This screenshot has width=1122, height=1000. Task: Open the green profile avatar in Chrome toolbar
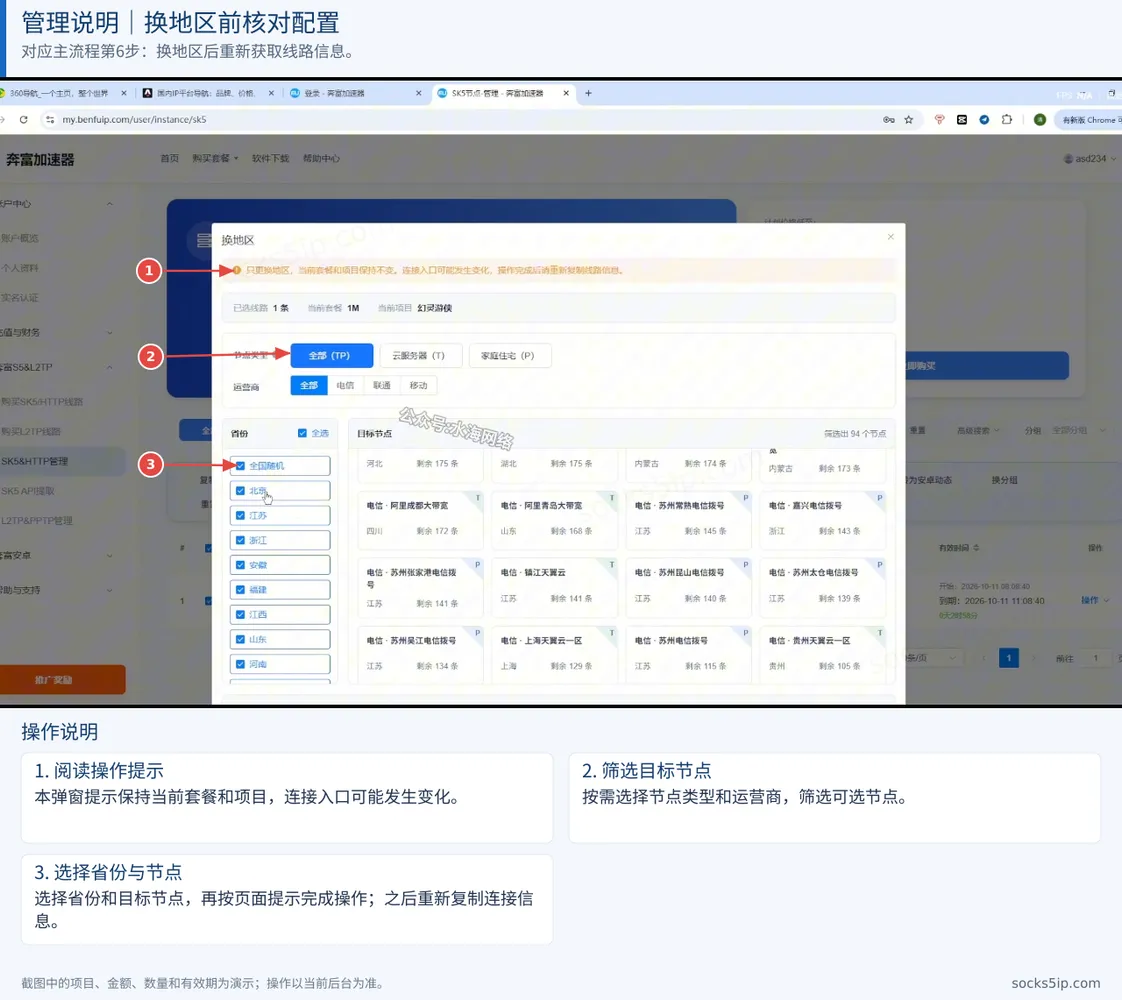pyautogui.click(x=1040, y=119)
